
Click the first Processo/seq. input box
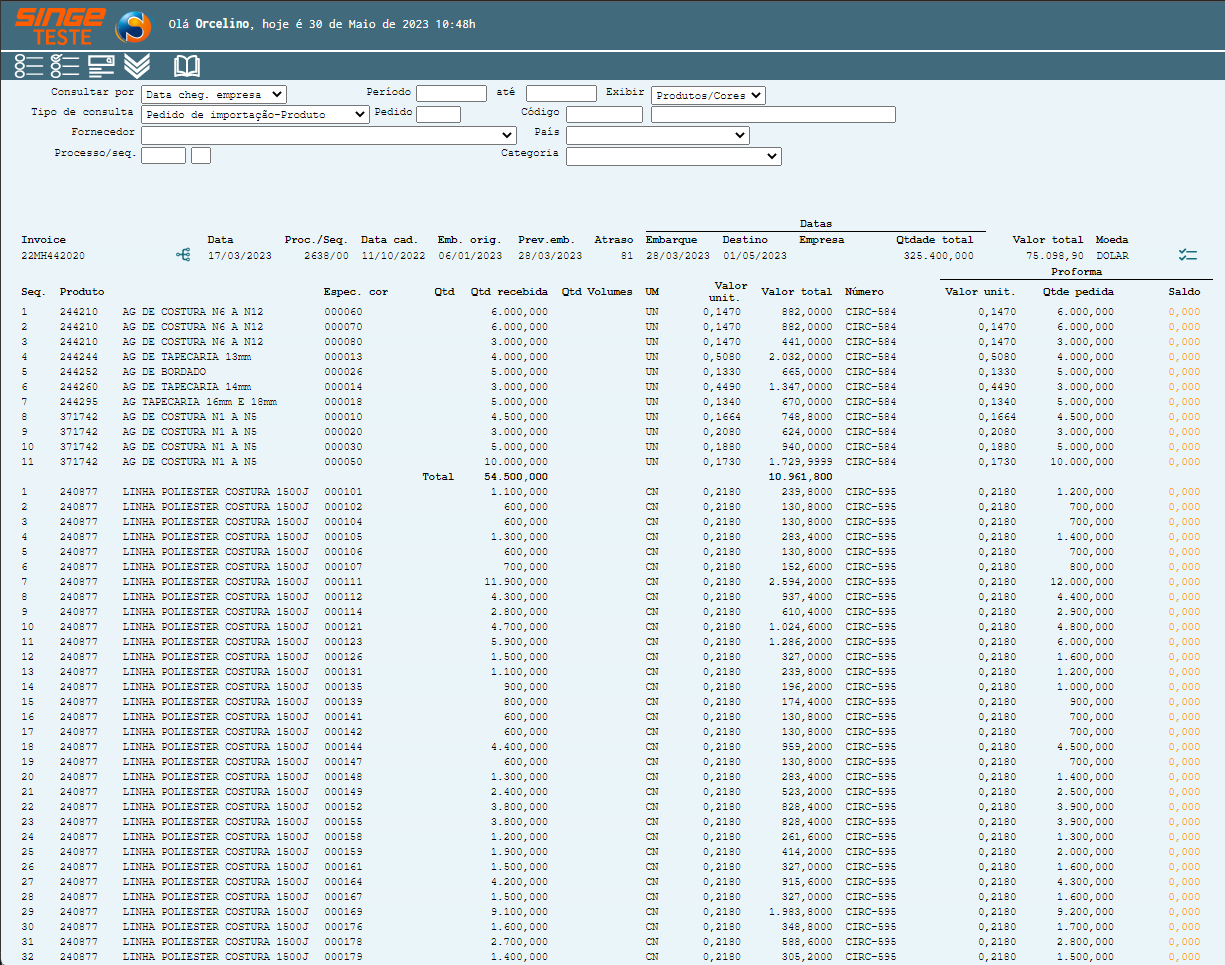click(163, 156)
